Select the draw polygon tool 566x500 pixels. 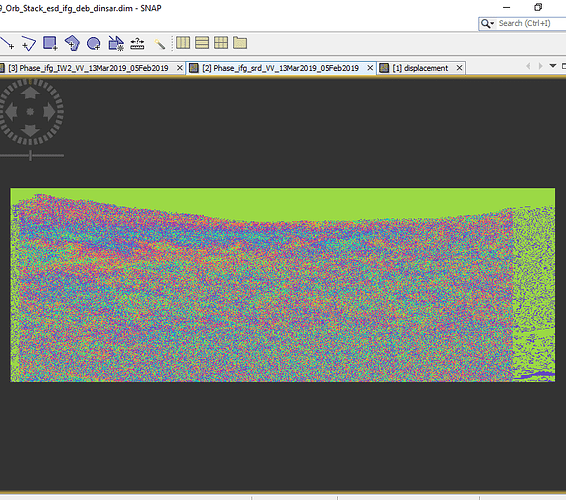point(72,43)
